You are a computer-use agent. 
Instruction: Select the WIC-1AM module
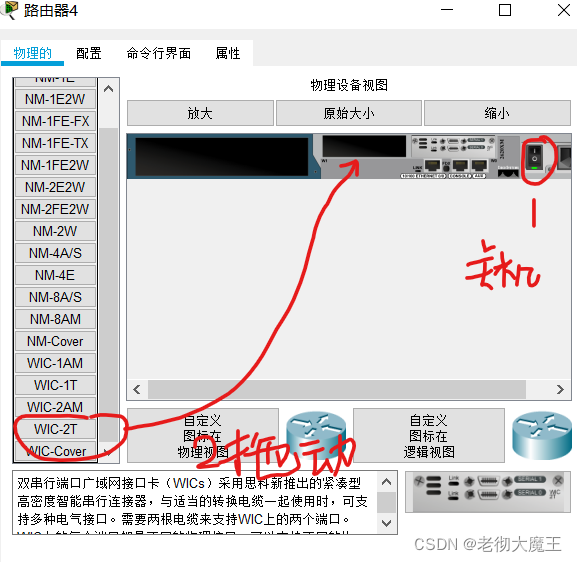click(x=55, y=363)
